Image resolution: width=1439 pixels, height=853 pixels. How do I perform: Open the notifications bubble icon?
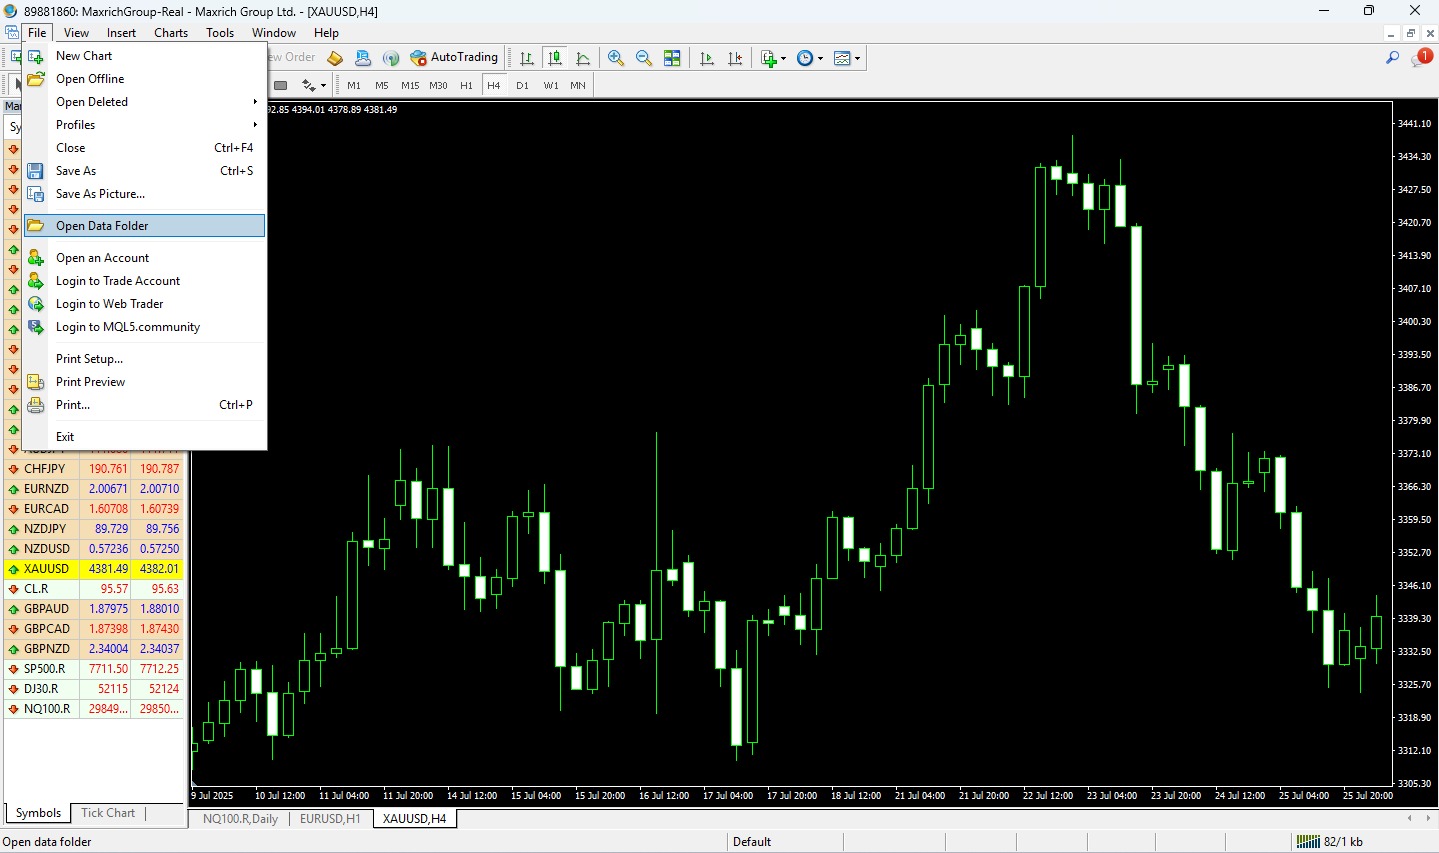pos(1421,58)
